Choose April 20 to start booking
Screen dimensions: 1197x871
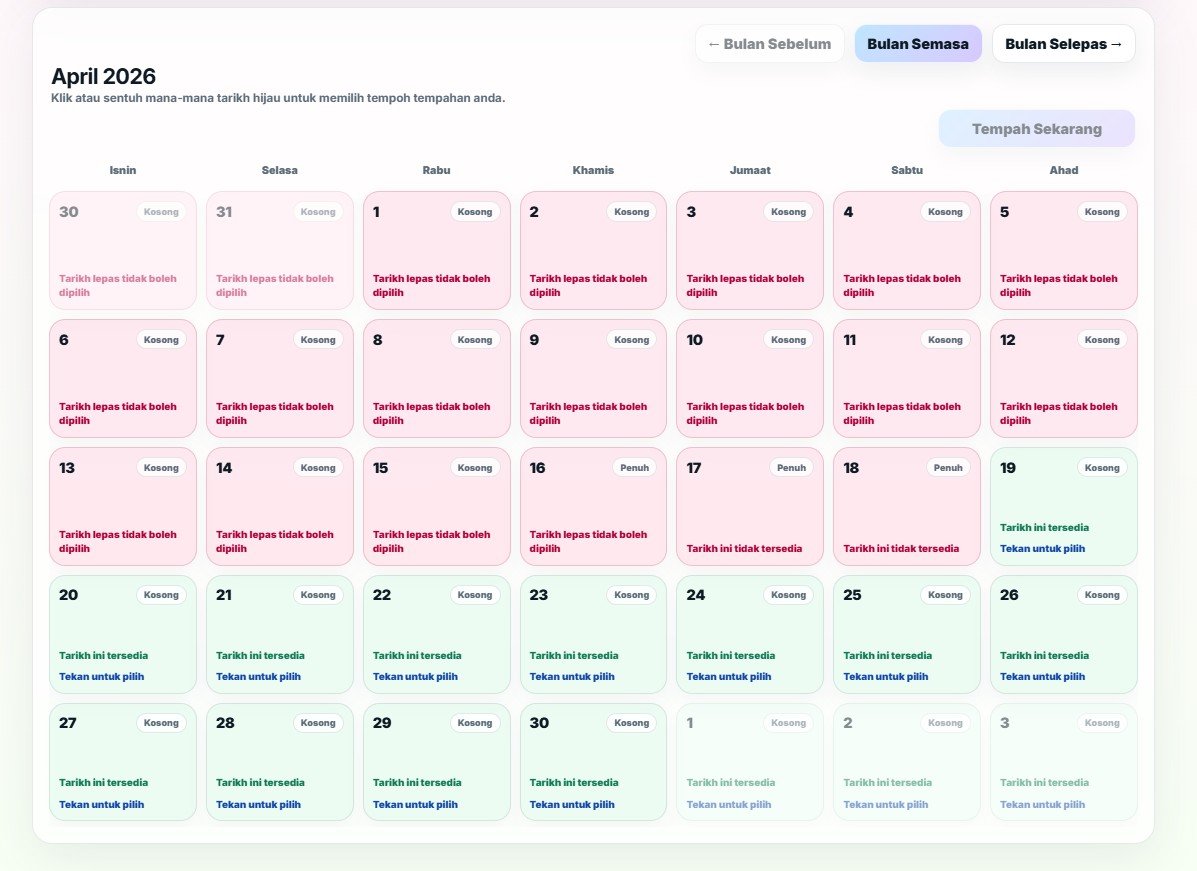[122, 634]
